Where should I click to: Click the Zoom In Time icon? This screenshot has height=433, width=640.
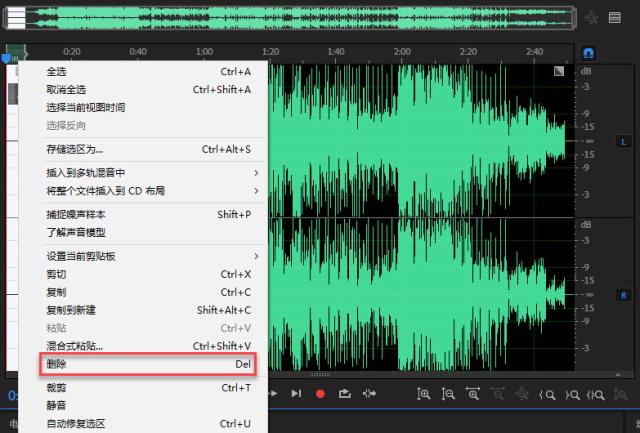pos(473,394)
